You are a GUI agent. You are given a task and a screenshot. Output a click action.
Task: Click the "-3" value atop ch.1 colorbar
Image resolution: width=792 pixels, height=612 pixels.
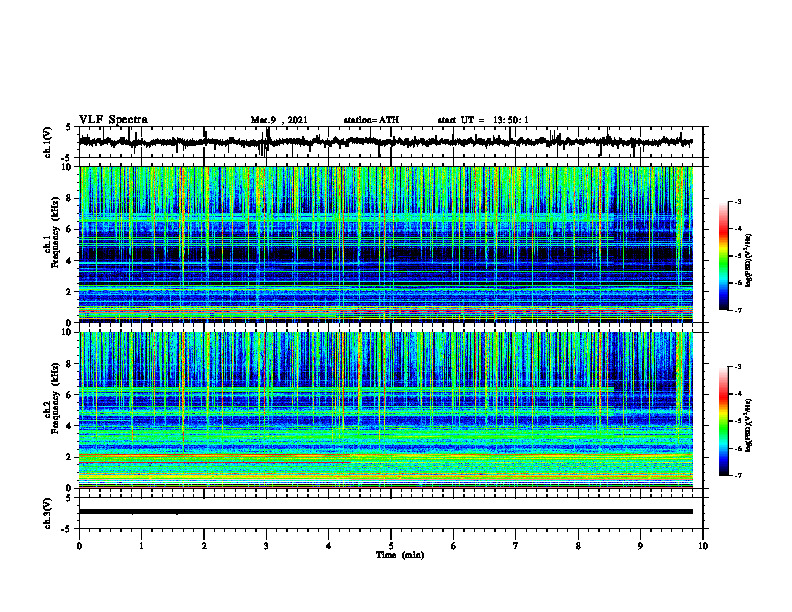point(738,201)
